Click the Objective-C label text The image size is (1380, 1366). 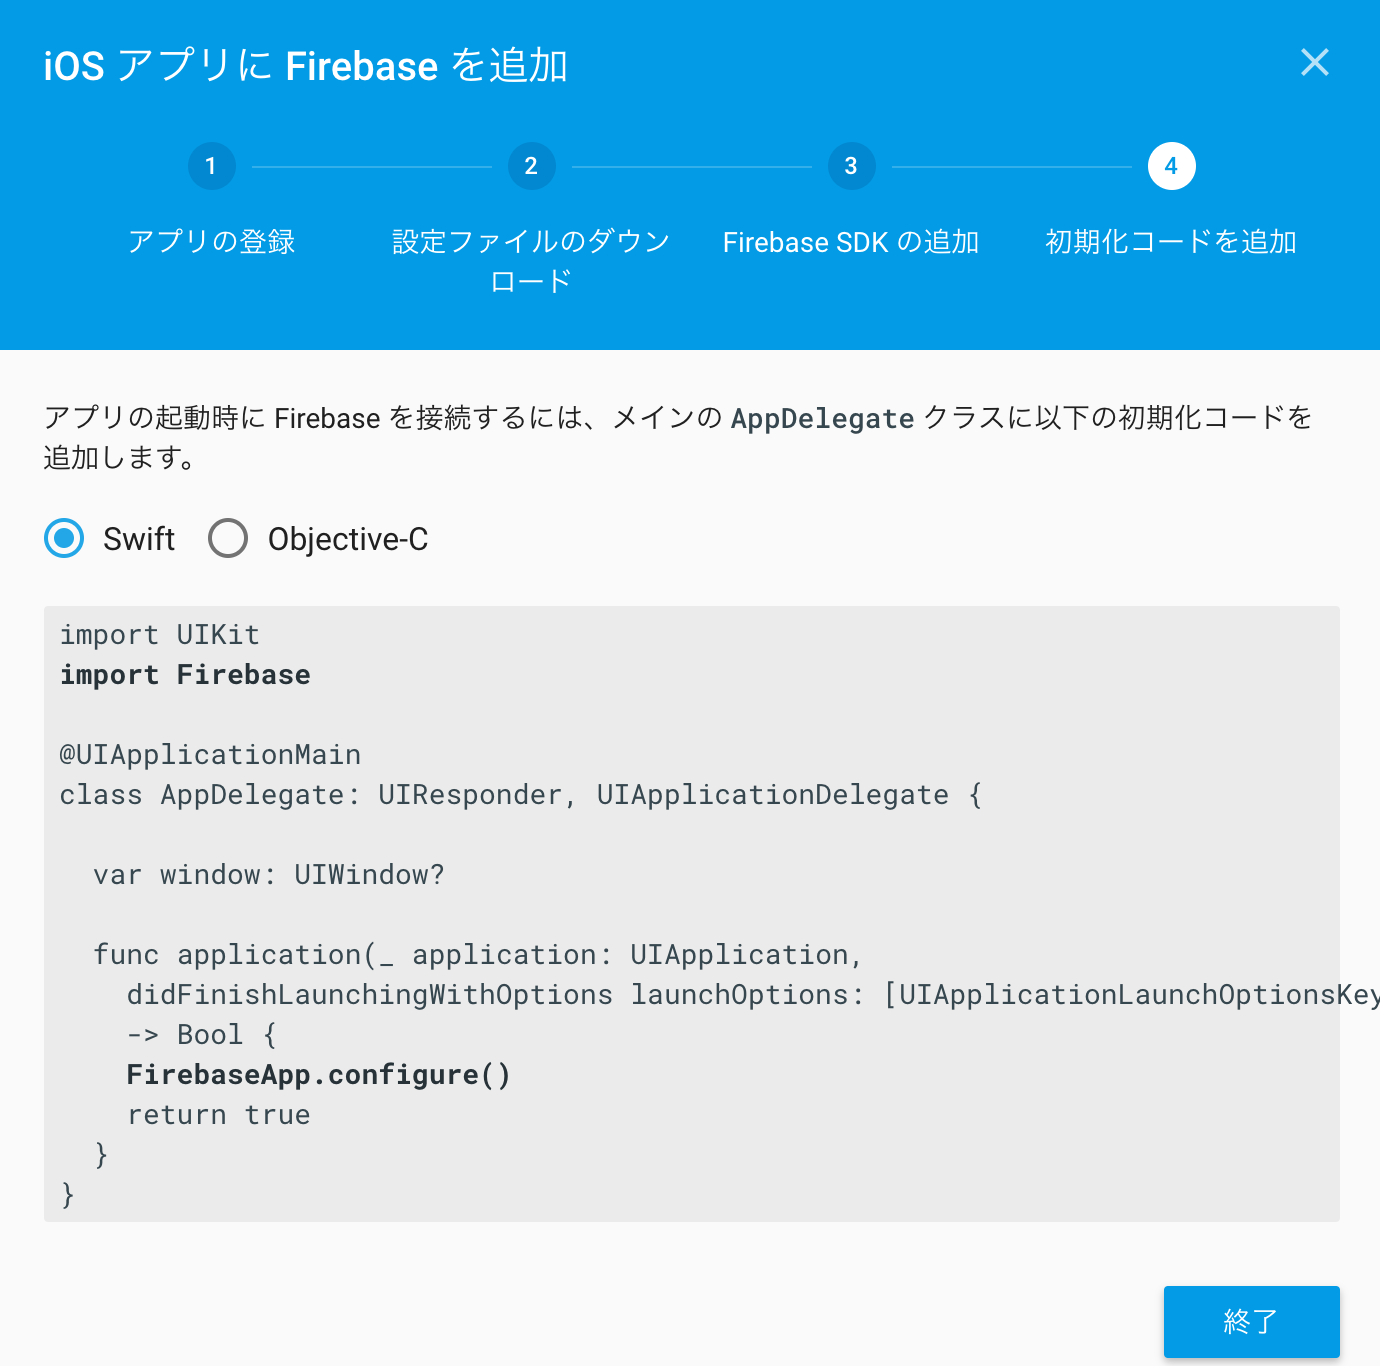(348, 539)
